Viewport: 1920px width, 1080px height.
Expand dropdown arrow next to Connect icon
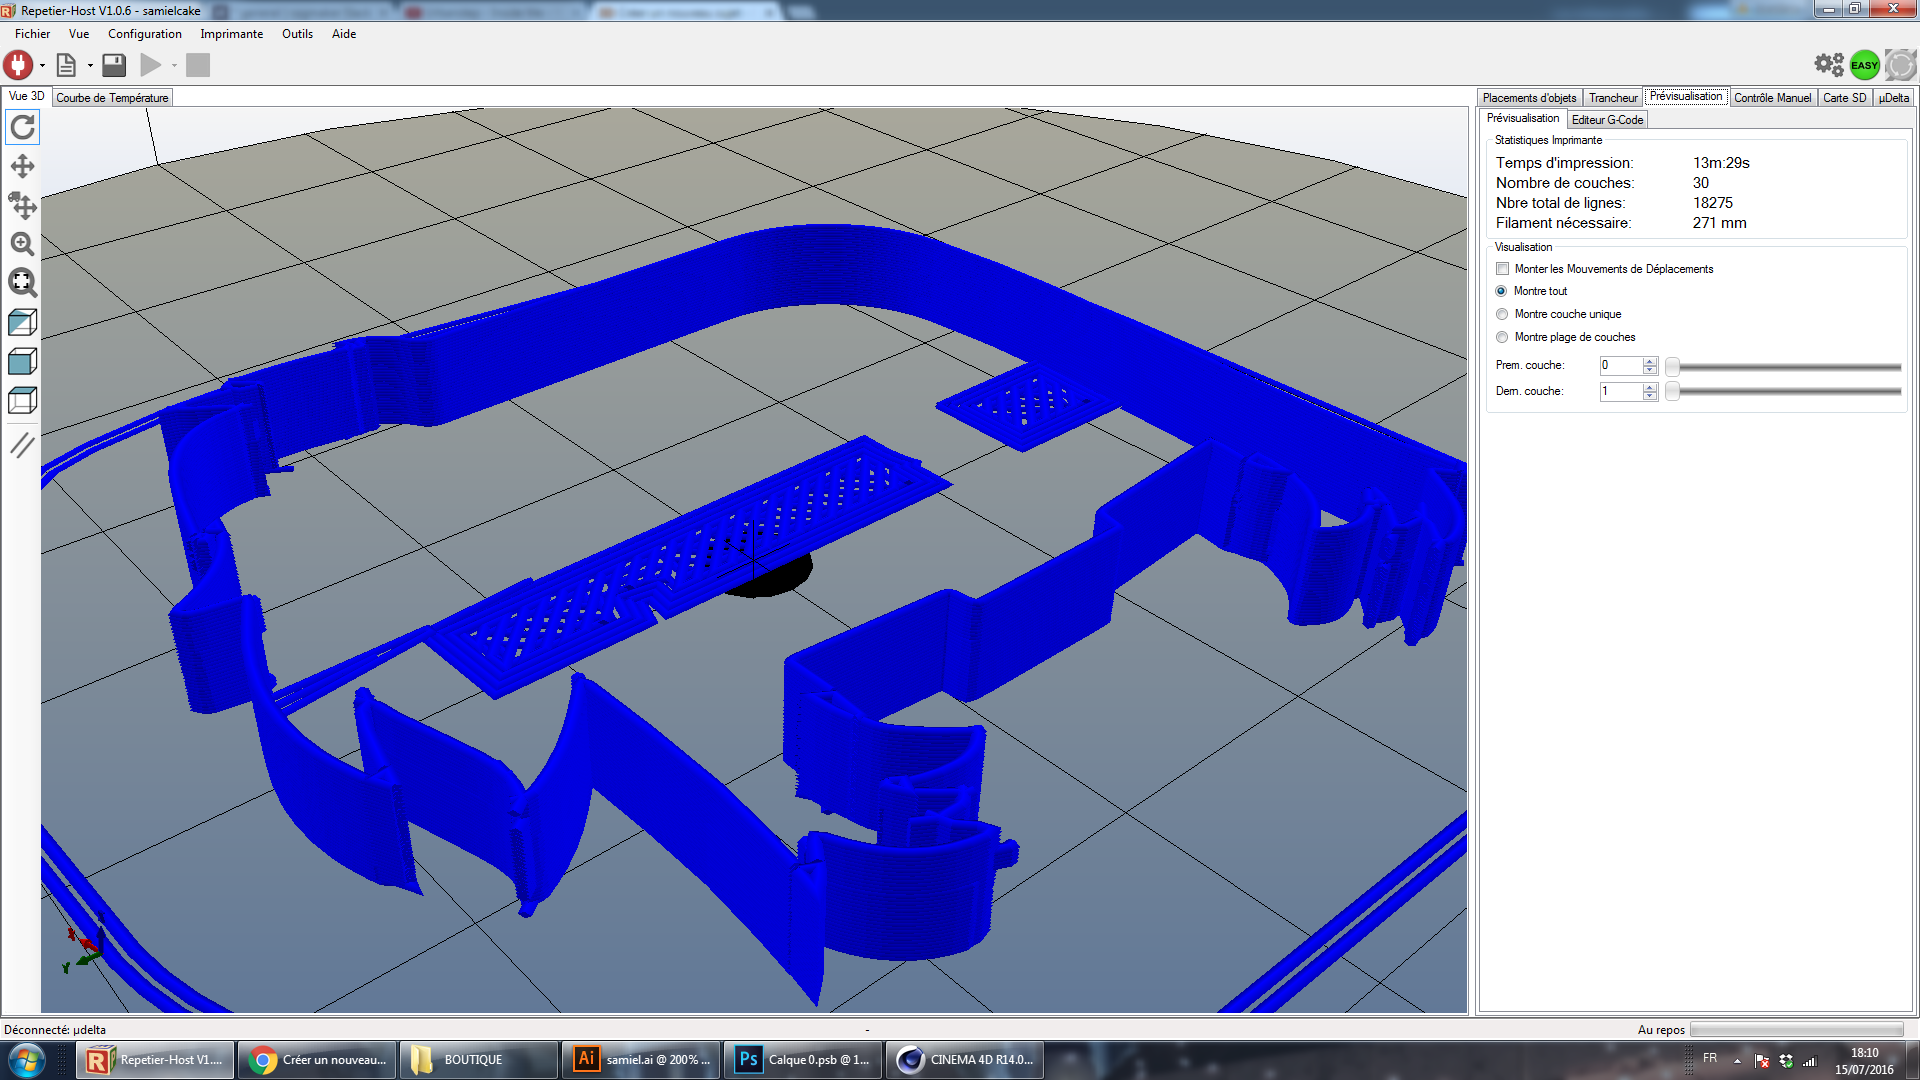click(42, 66)
